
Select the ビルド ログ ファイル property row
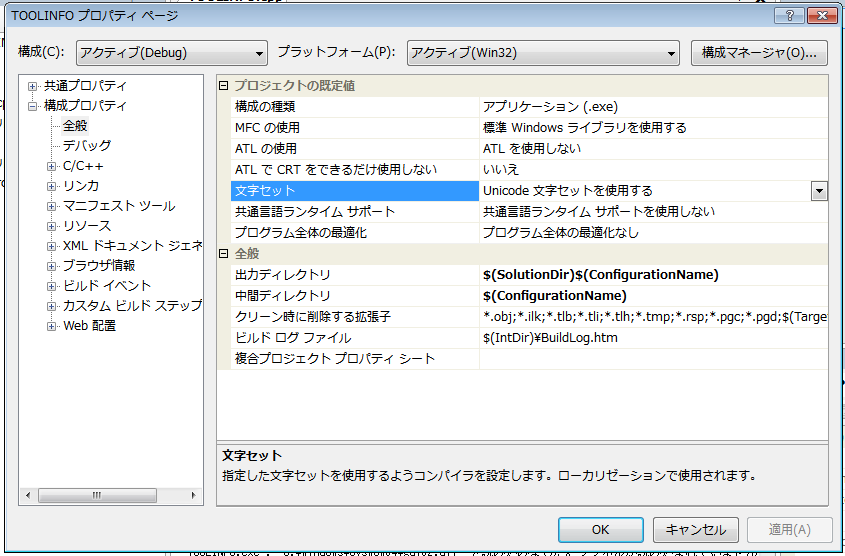pyautogui.click(x=355, y=338)
